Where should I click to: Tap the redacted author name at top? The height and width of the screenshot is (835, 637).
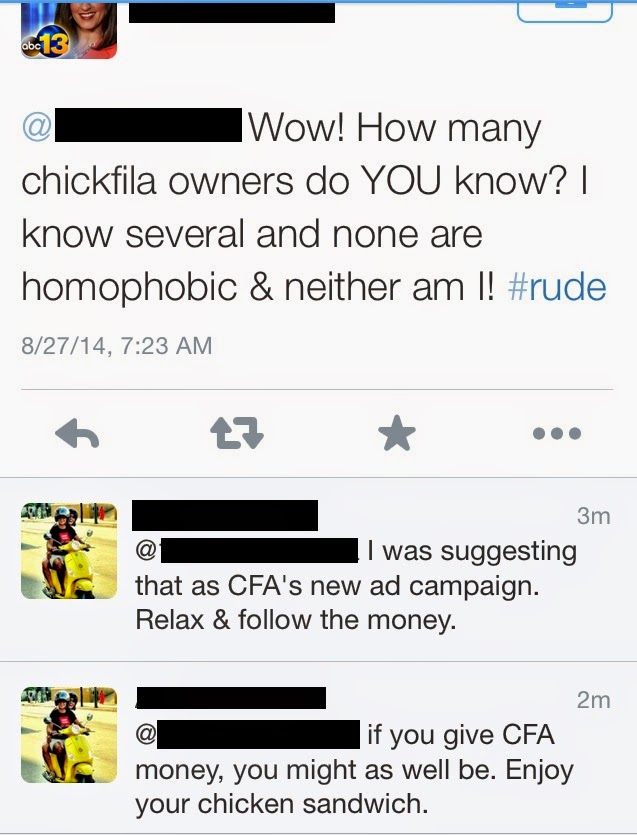coord(232,13)
